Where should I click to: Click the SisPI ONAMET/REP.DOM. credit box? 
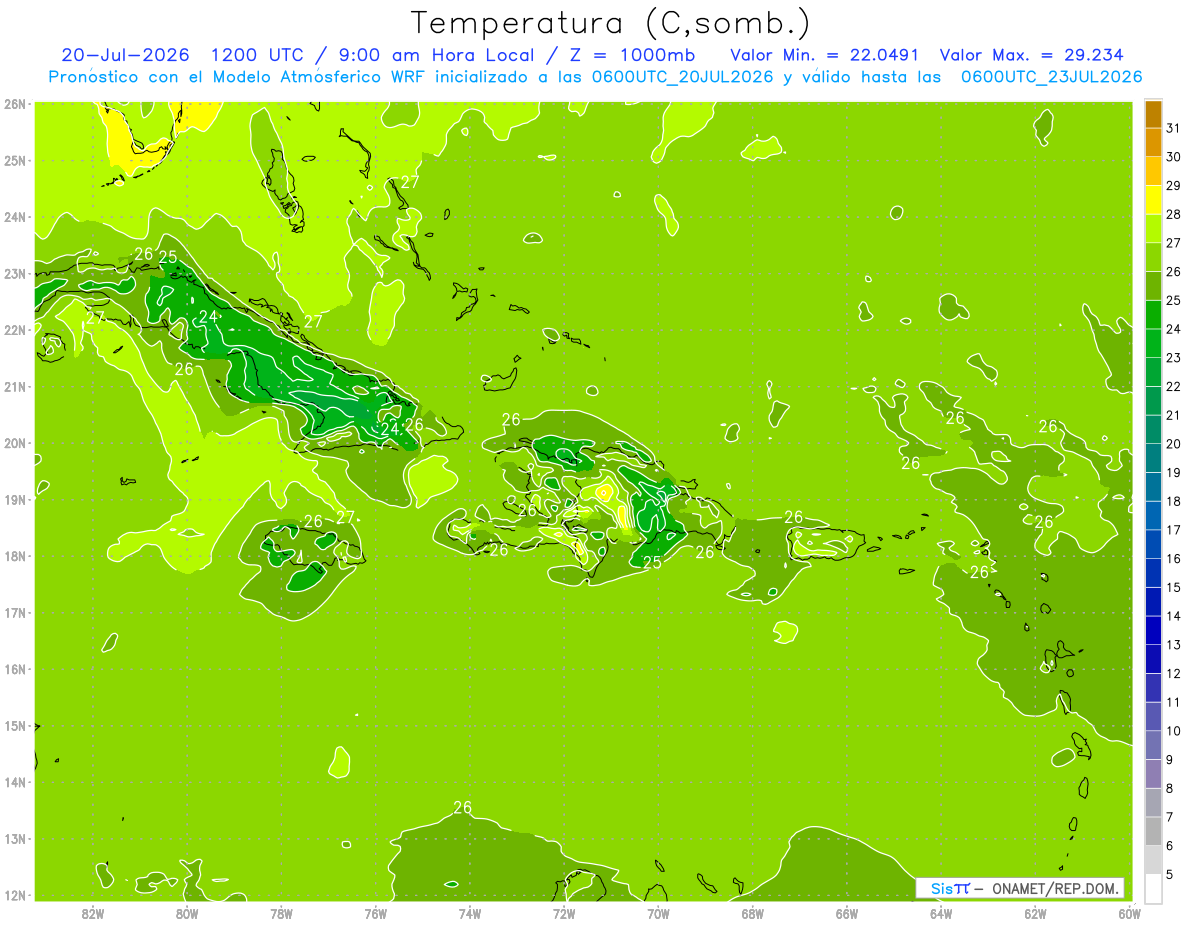click(x=1020, y=888)
